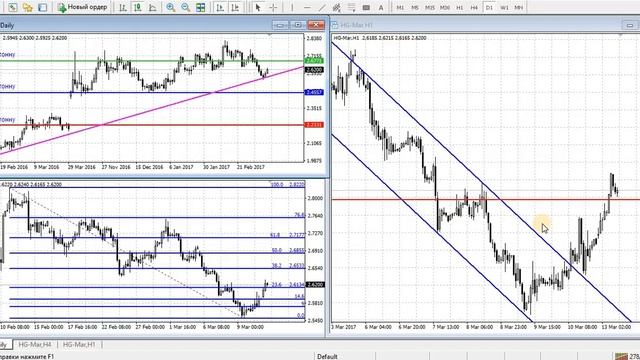The width and height of the screenshot is (640, 360).
Task: Click the '10 Mar 08:00' date on H1 chart
Action: point(582,327)
